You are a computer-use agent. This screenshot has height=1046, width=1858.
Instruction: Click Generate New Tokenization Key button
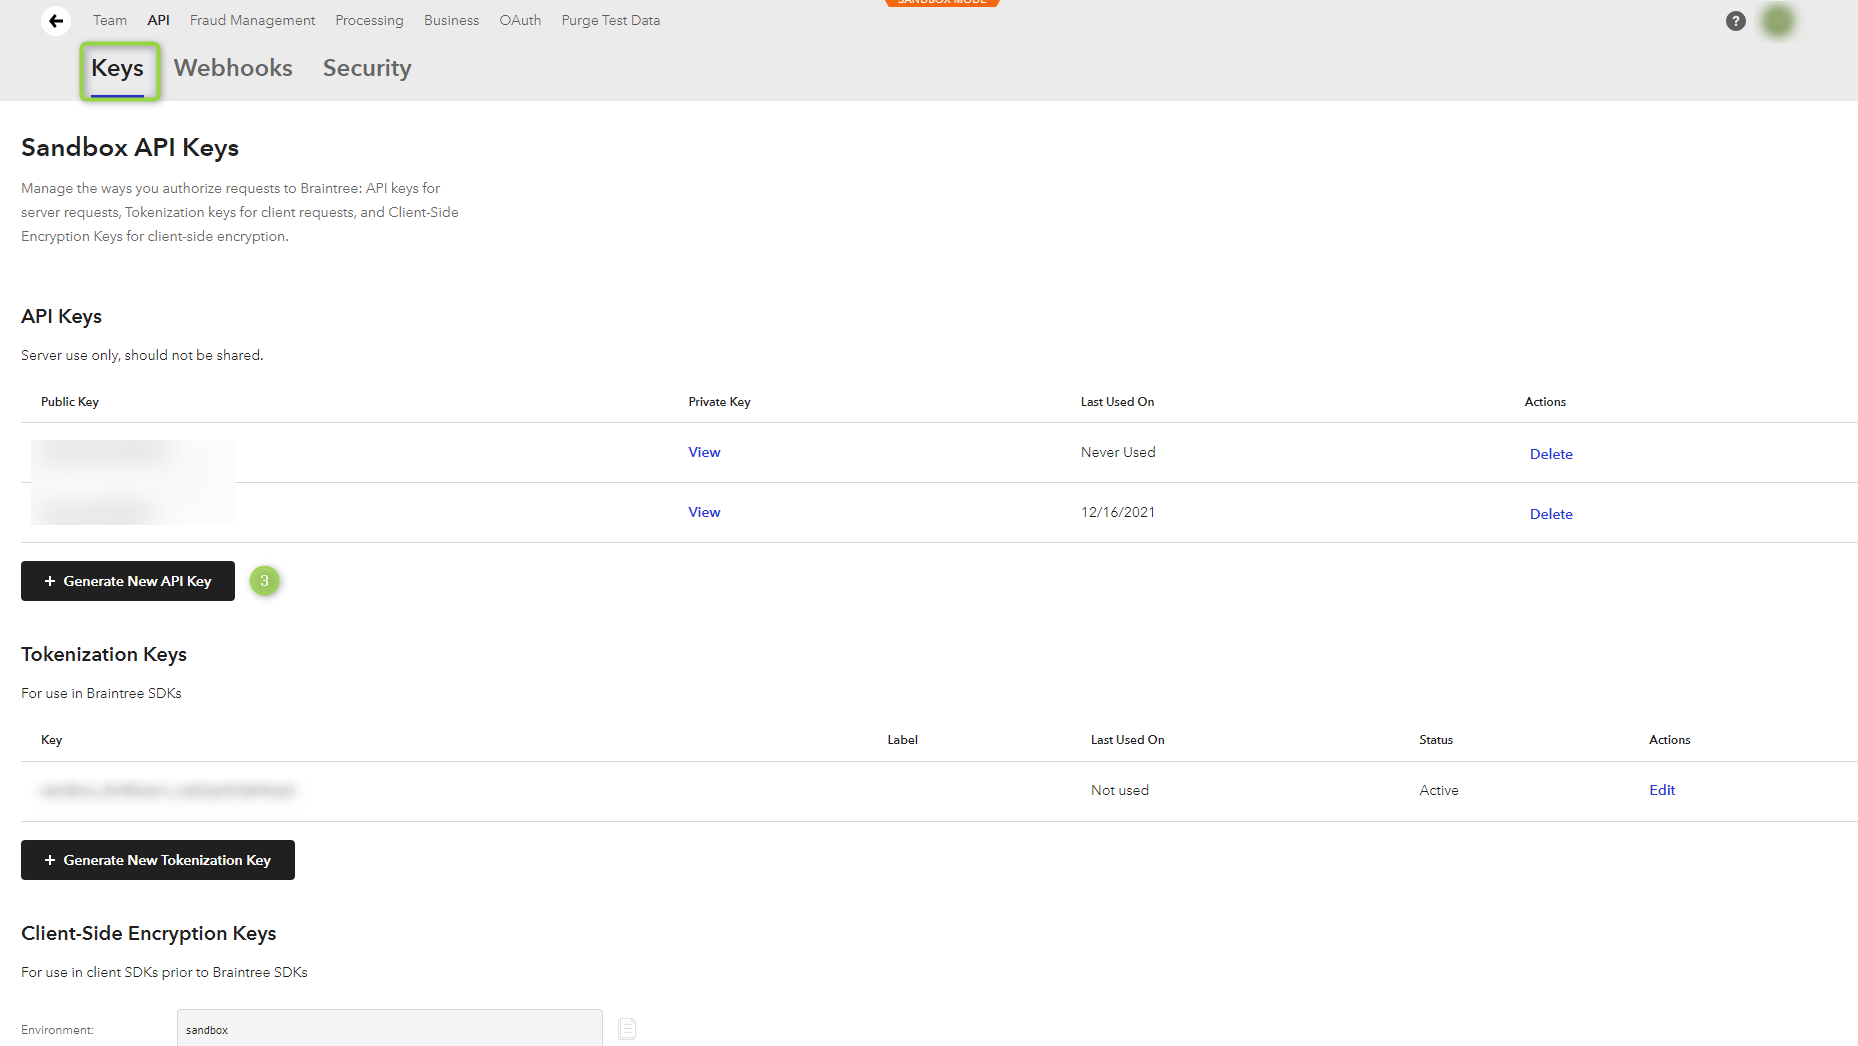tap(158, 860)
